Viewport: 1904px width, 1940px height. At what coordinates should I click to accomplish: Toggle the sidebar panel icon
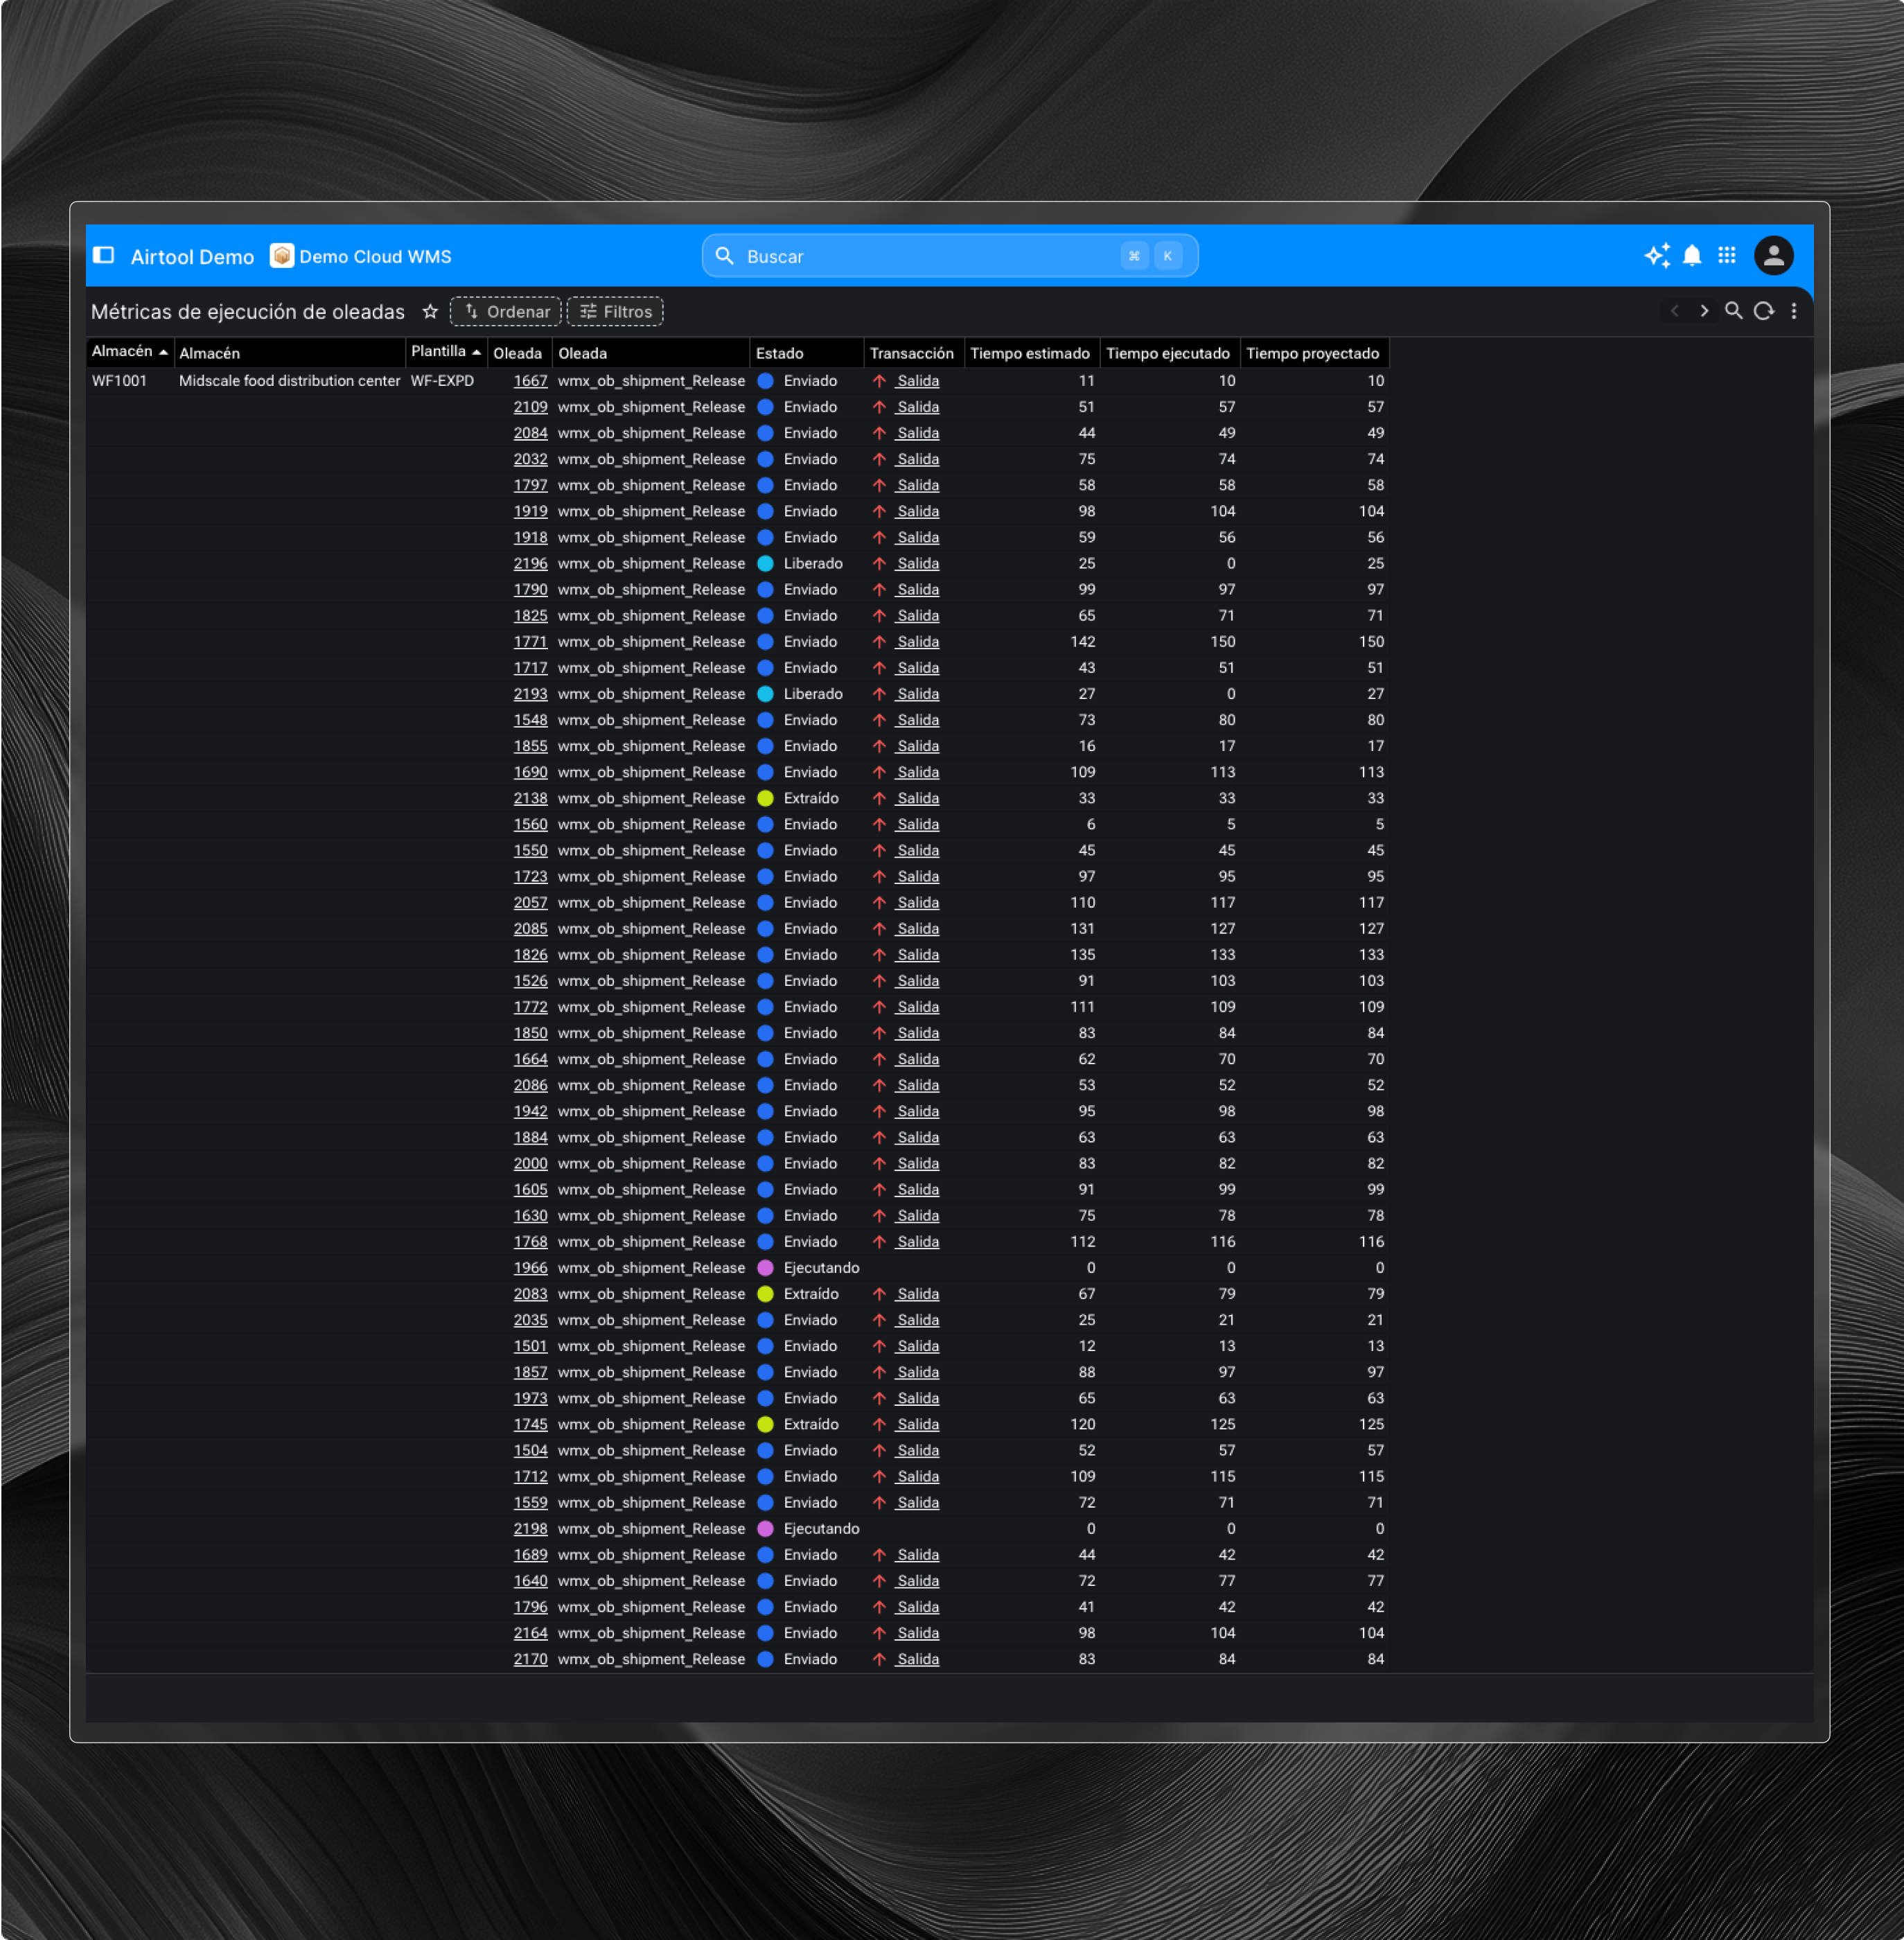[x=104, y=256]
